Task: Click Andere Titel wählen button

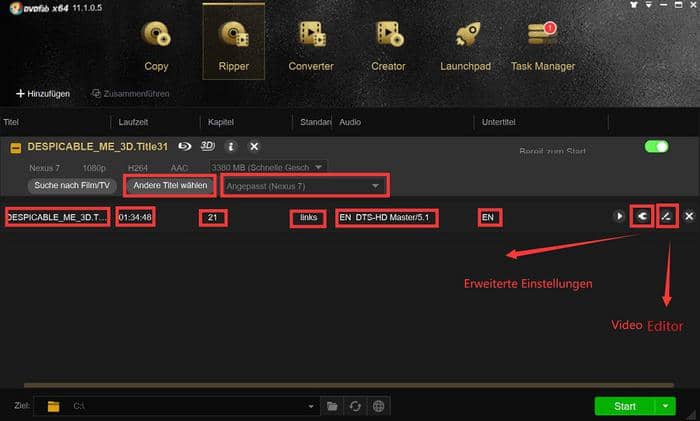Action: pos(170,185)
